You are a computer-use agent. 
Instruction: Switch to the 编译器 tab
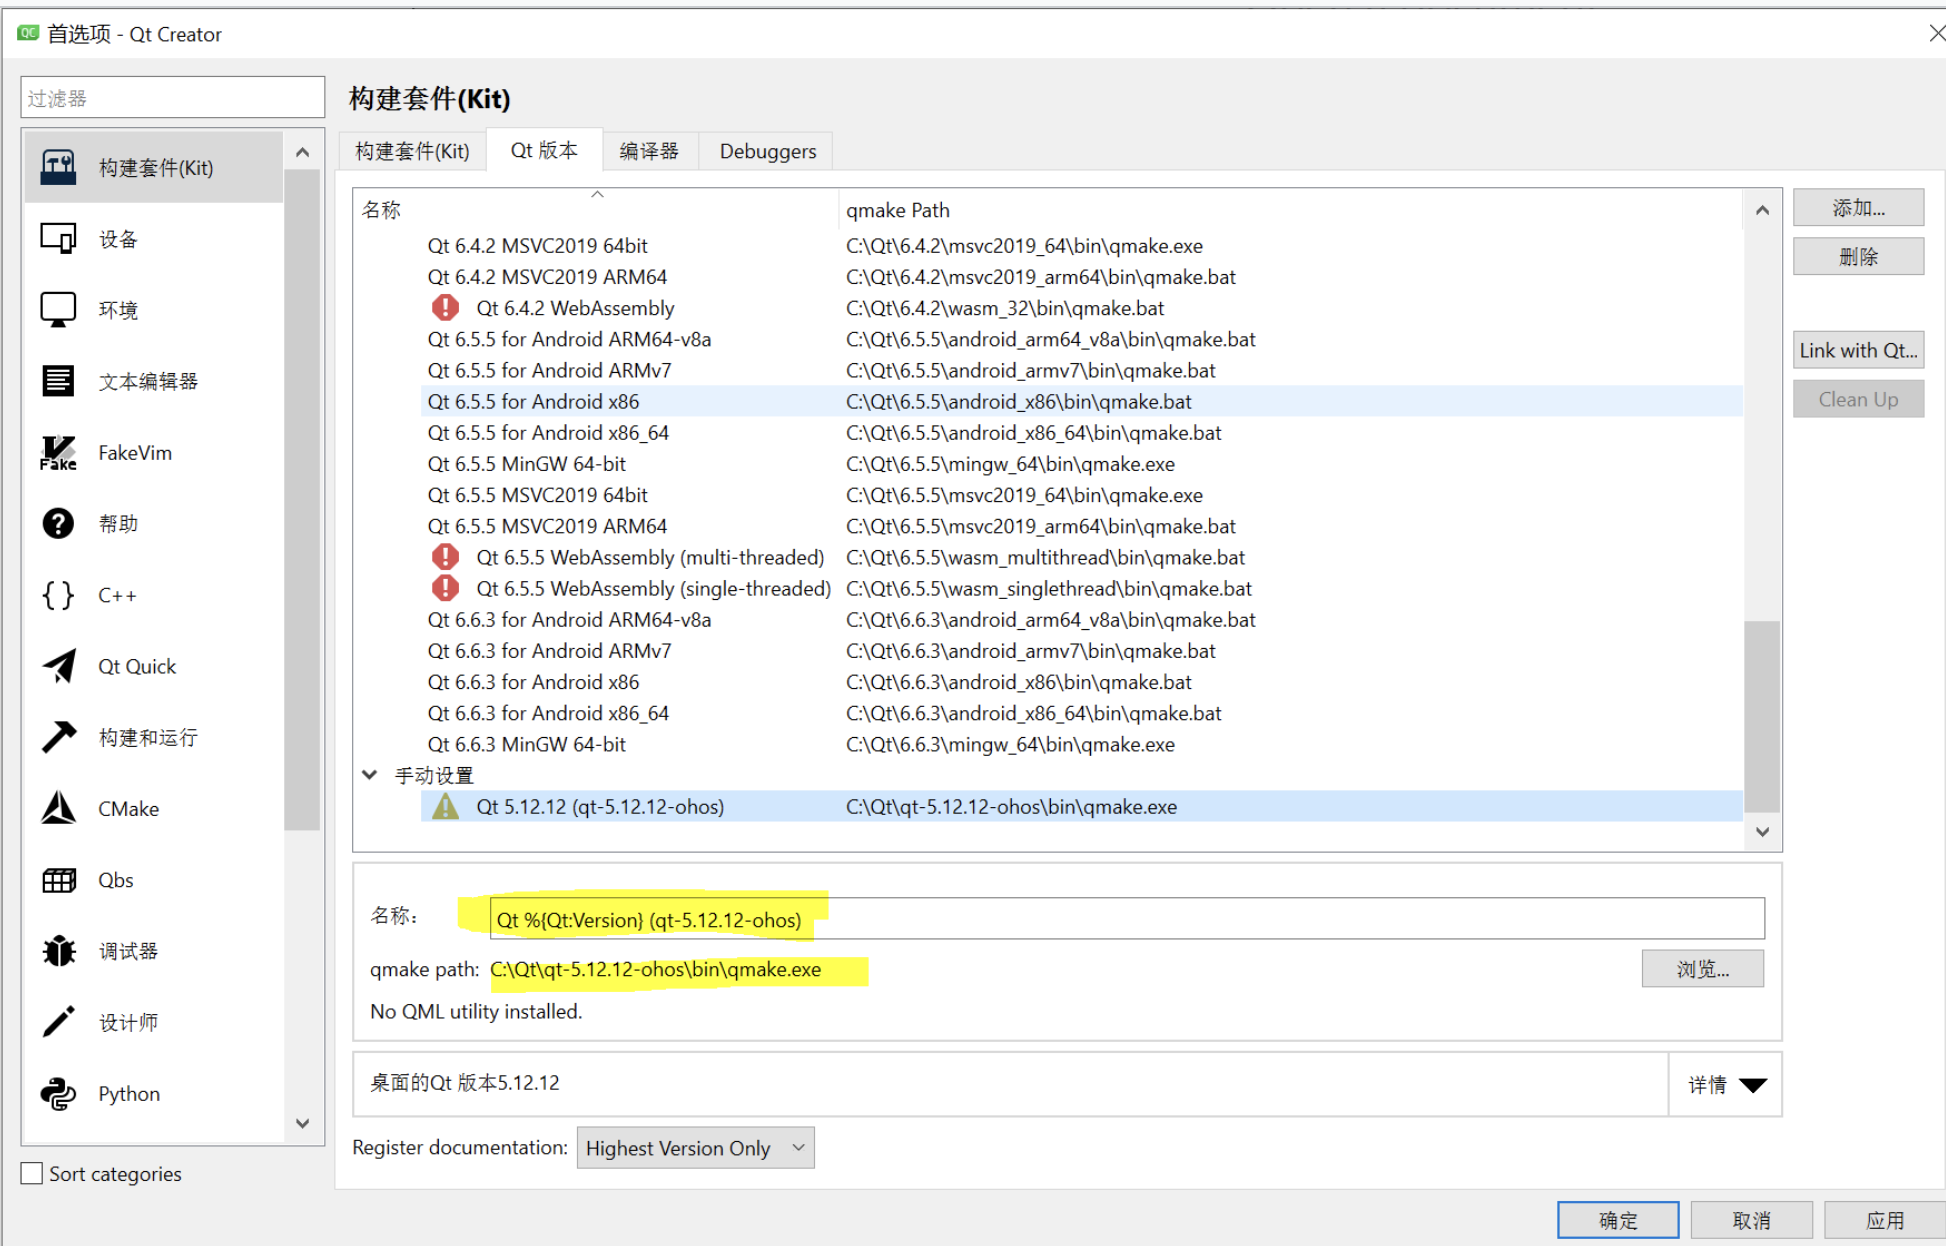click(648, 151)
